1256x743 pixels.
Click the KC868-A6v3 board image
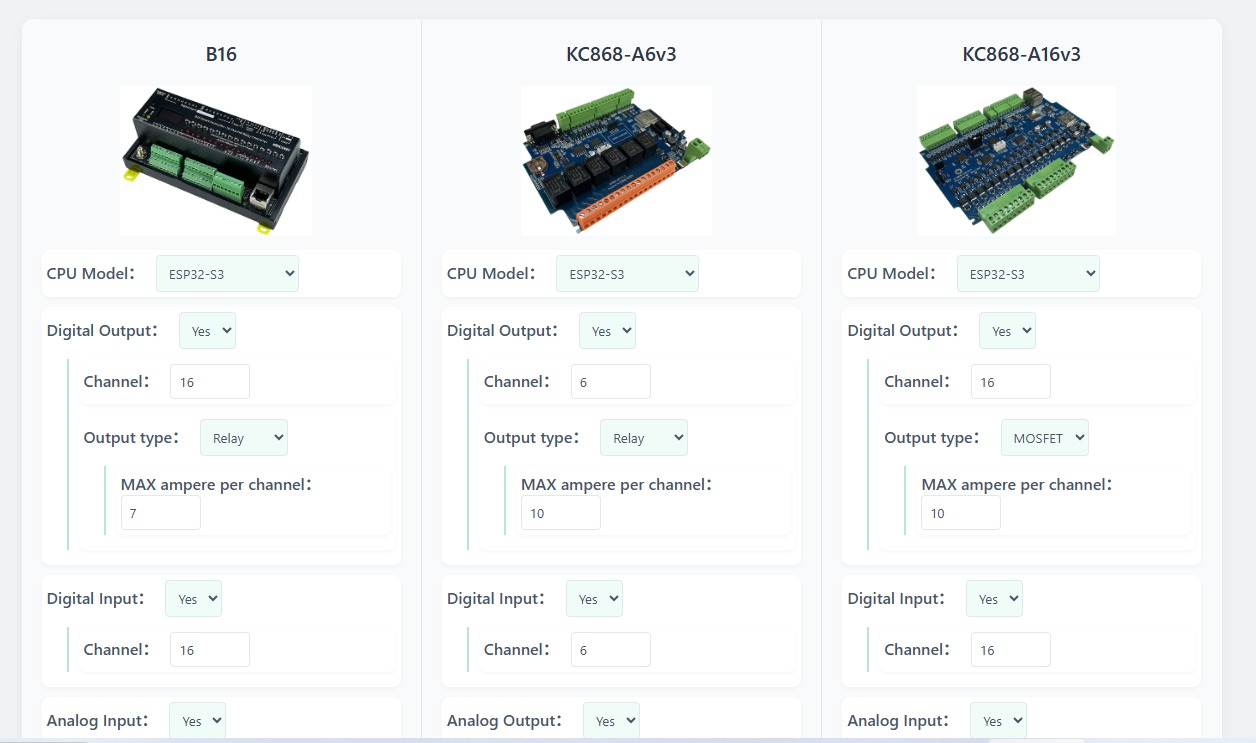coord(616,160)
